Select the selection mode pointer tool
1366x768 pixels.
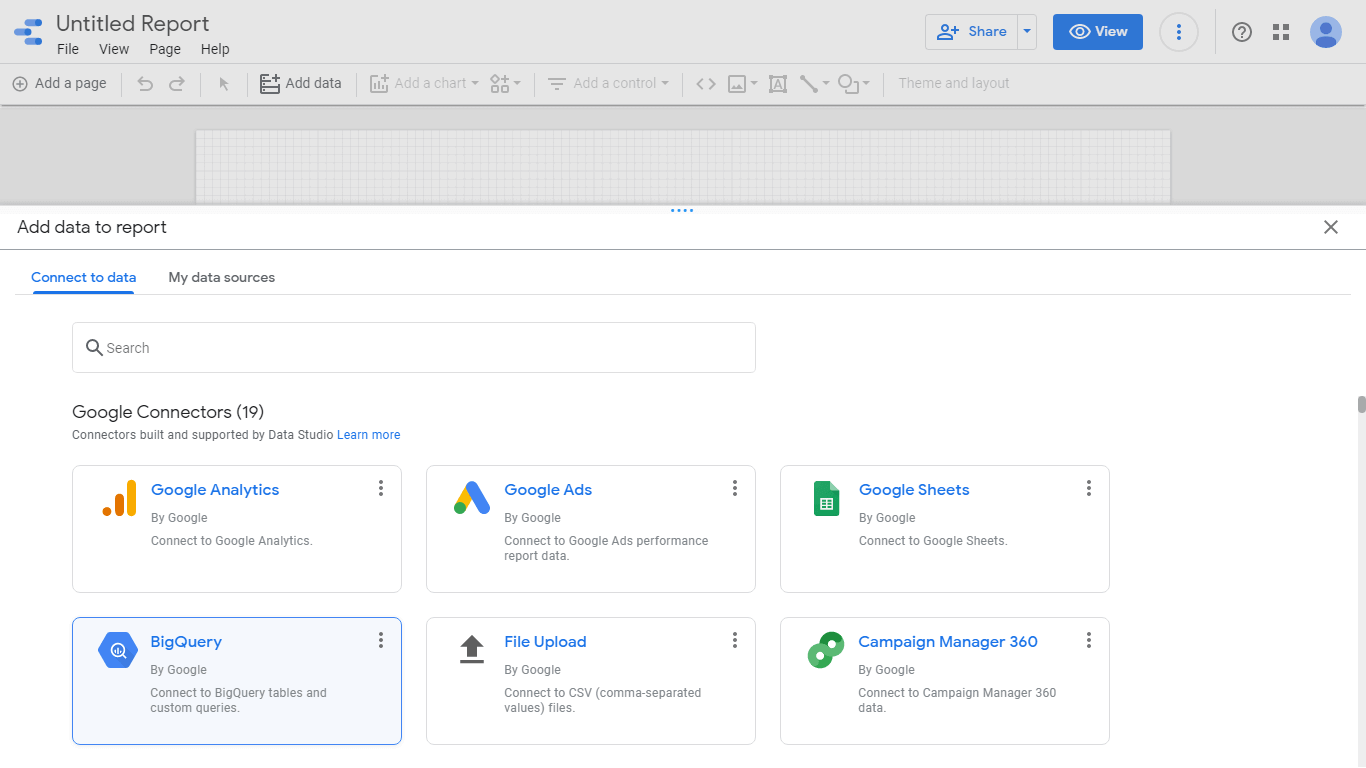(224, 84)
